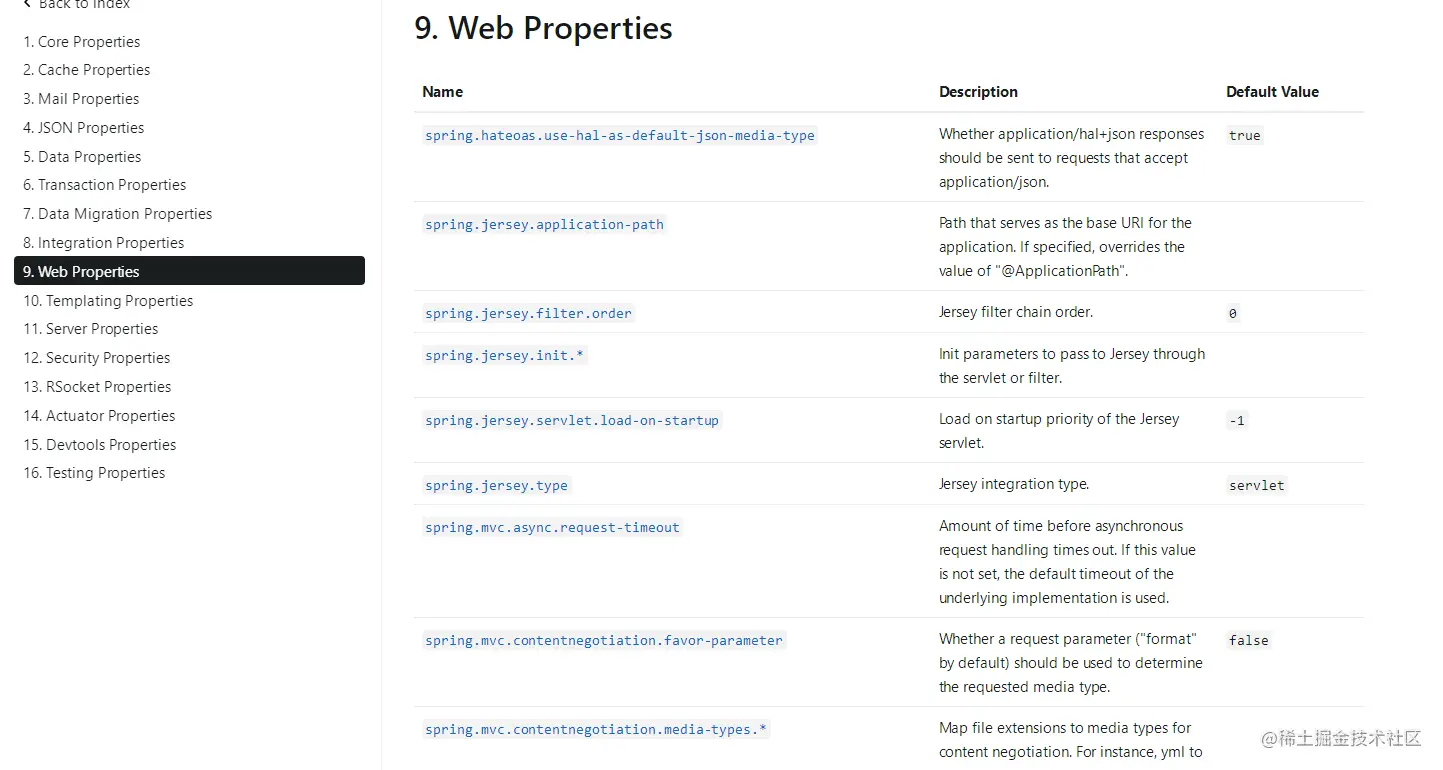This screenshot has height=770, width=1443.
Task: Click default value '-1' for load-on-startup
Action: point(1237,420)
